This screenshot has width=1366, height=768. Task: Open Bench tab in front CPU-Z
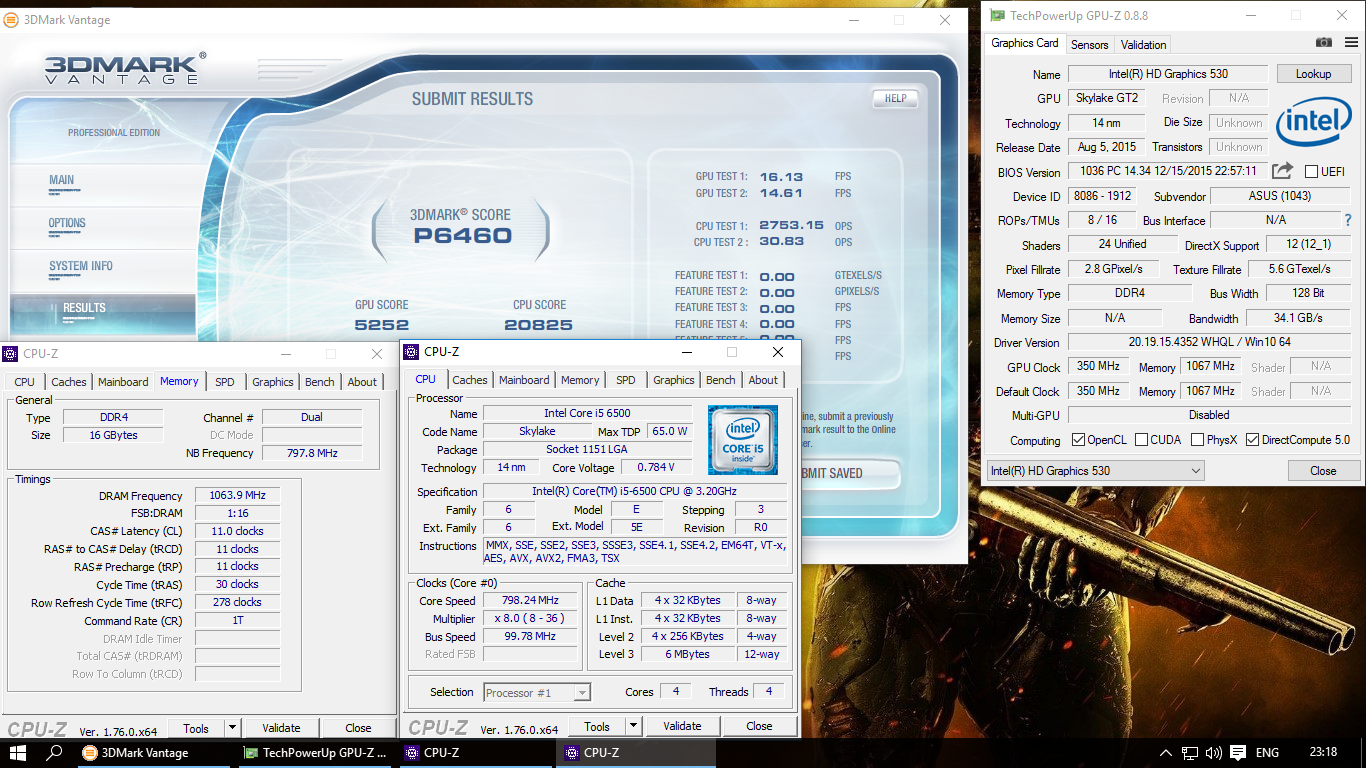[x=720, y=380]
